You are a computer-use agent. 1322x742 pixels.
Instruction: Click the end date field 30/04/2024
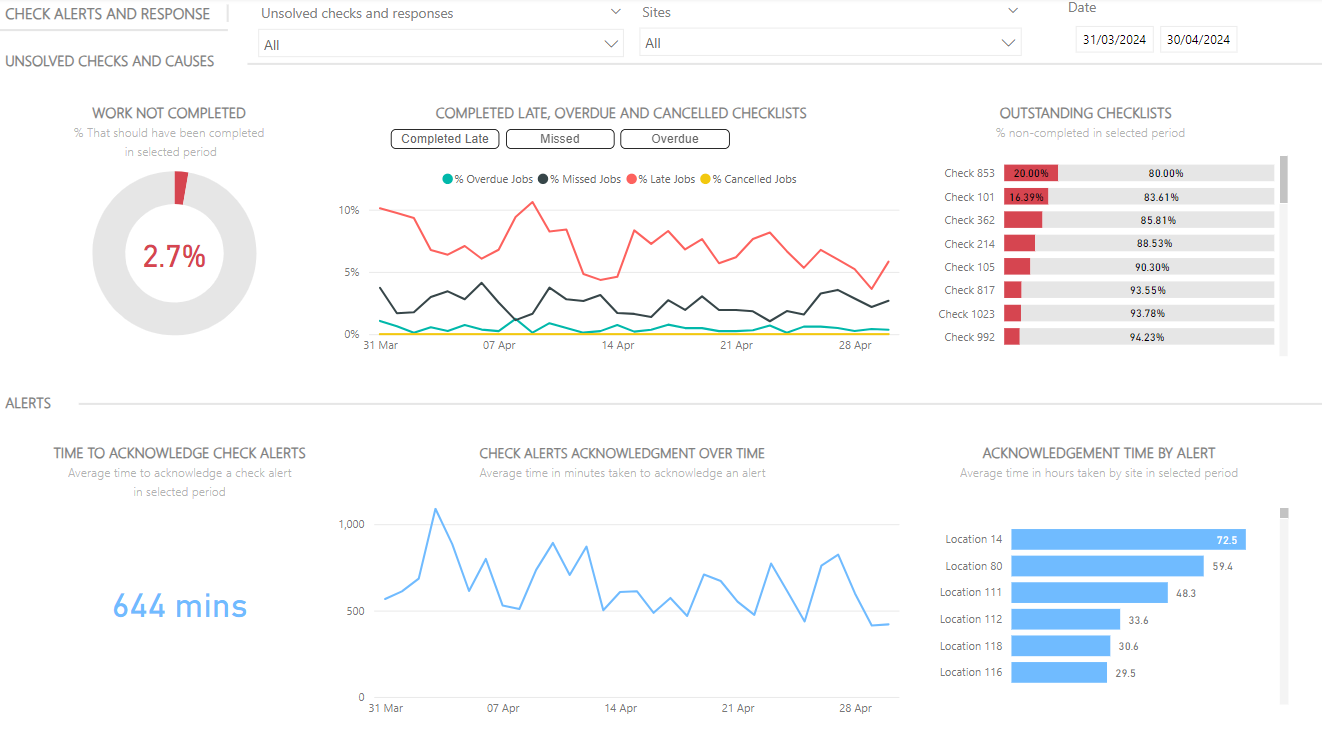(x=1198, y=40)
